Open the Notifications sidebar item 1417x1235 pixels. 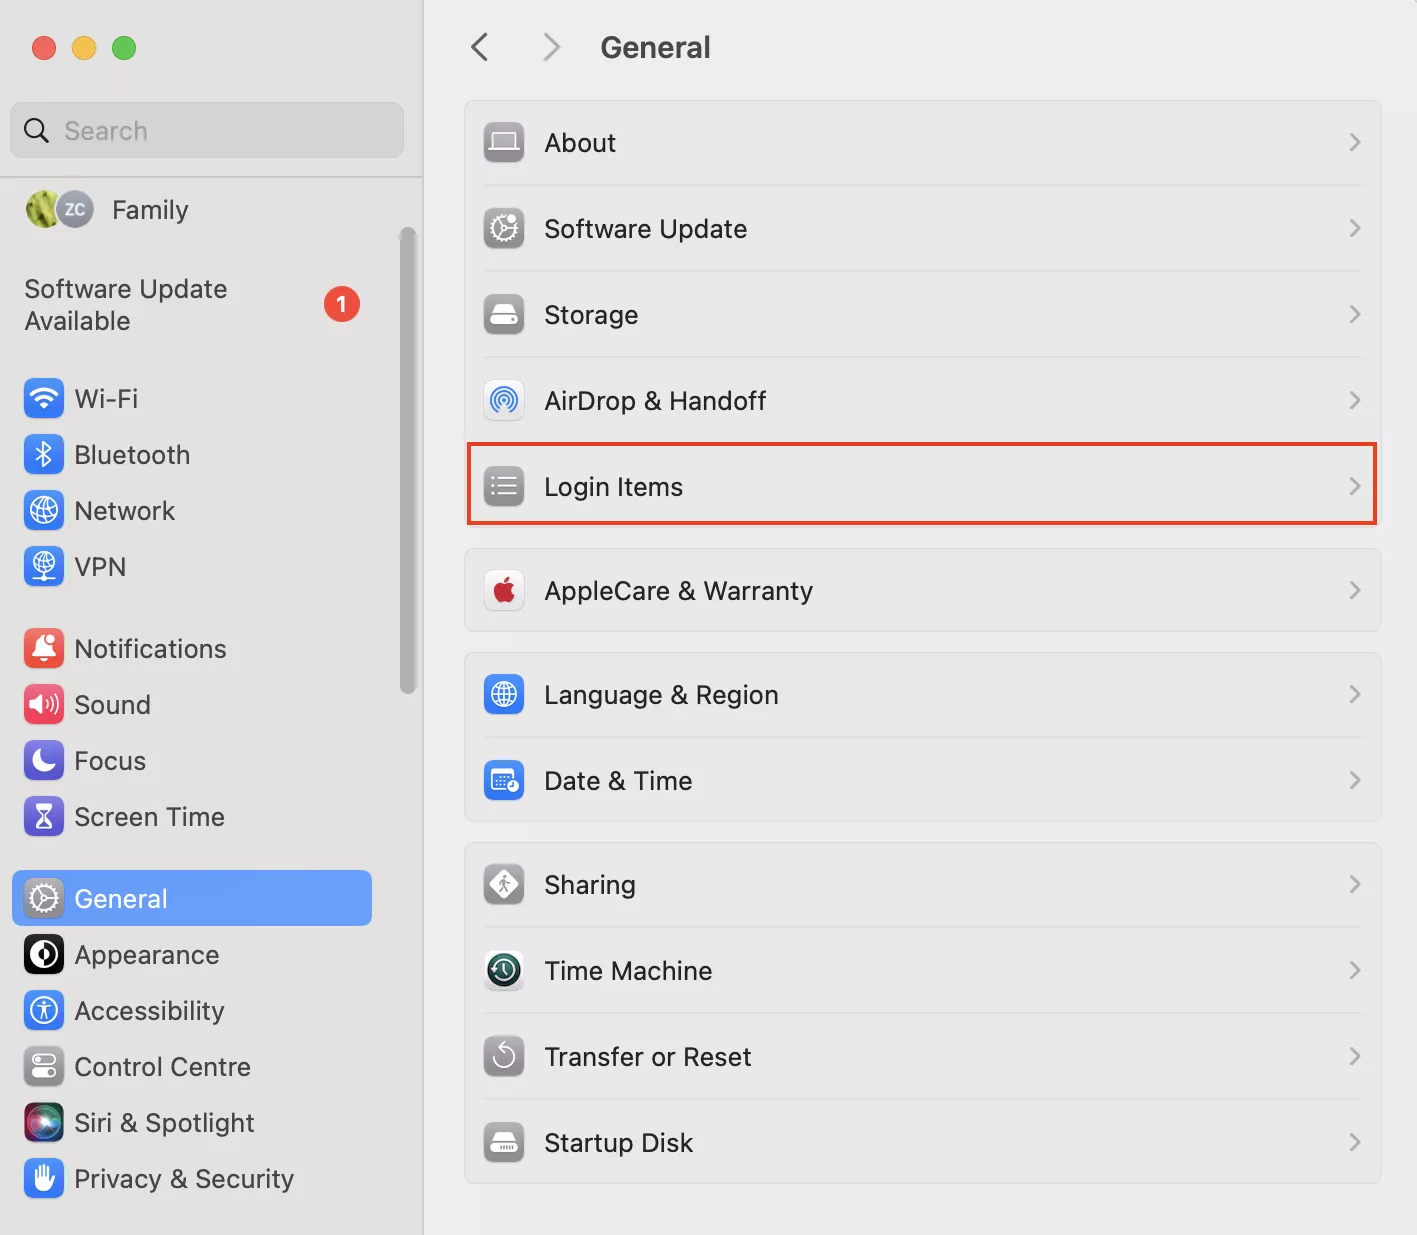tap(150, 649)
